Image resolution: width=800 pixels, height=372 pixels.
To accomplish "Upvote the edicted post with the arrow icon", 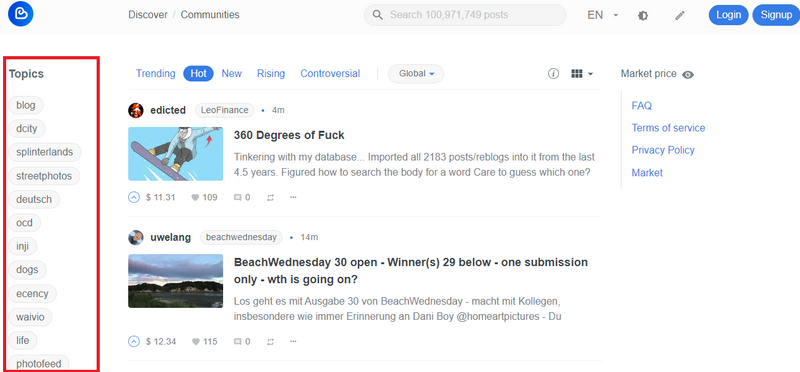I will point(134,197).
